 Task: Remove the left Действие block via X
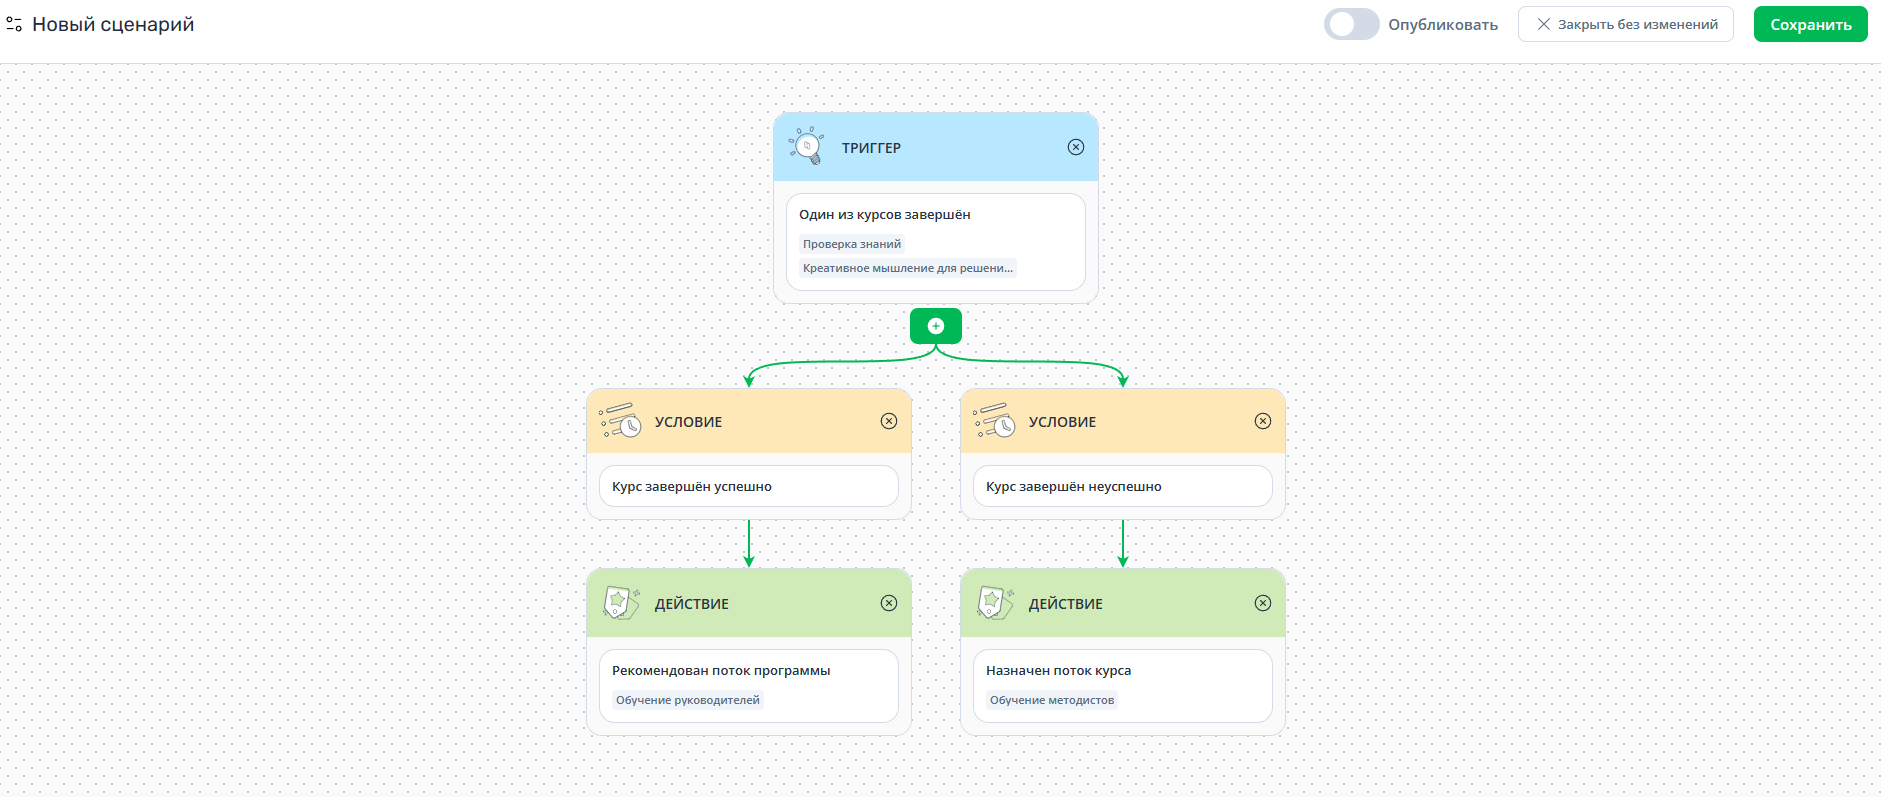[x=889, y=603]
